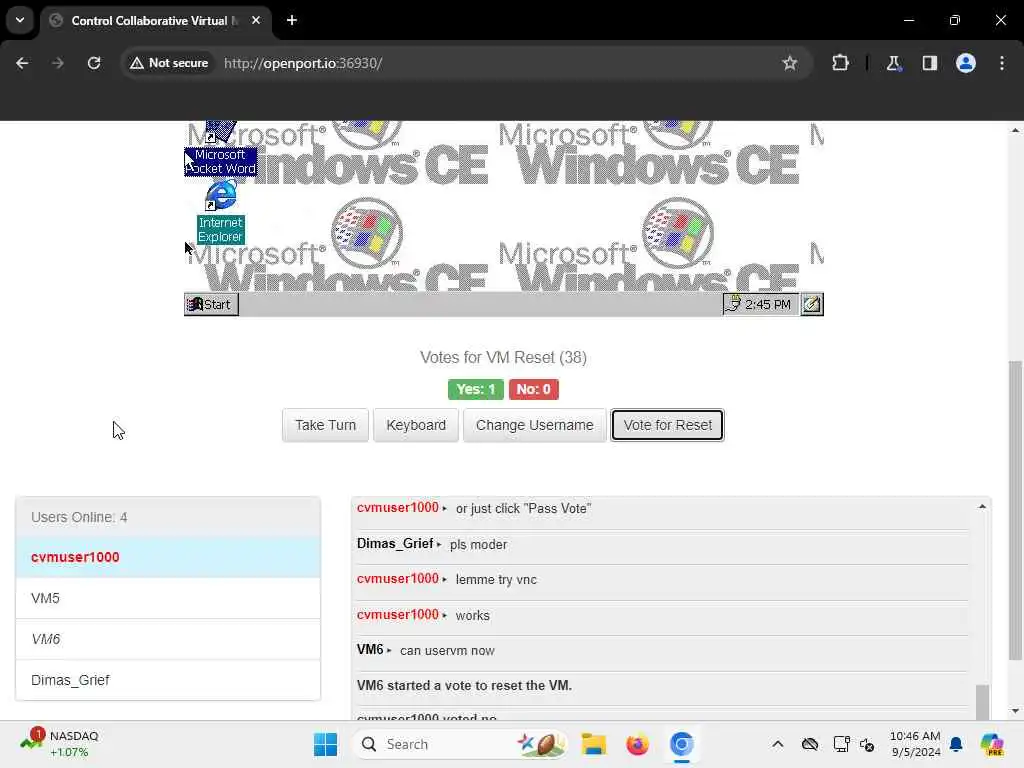
Task: Open File Explorer from the taskbar
Action: [594, 744]
